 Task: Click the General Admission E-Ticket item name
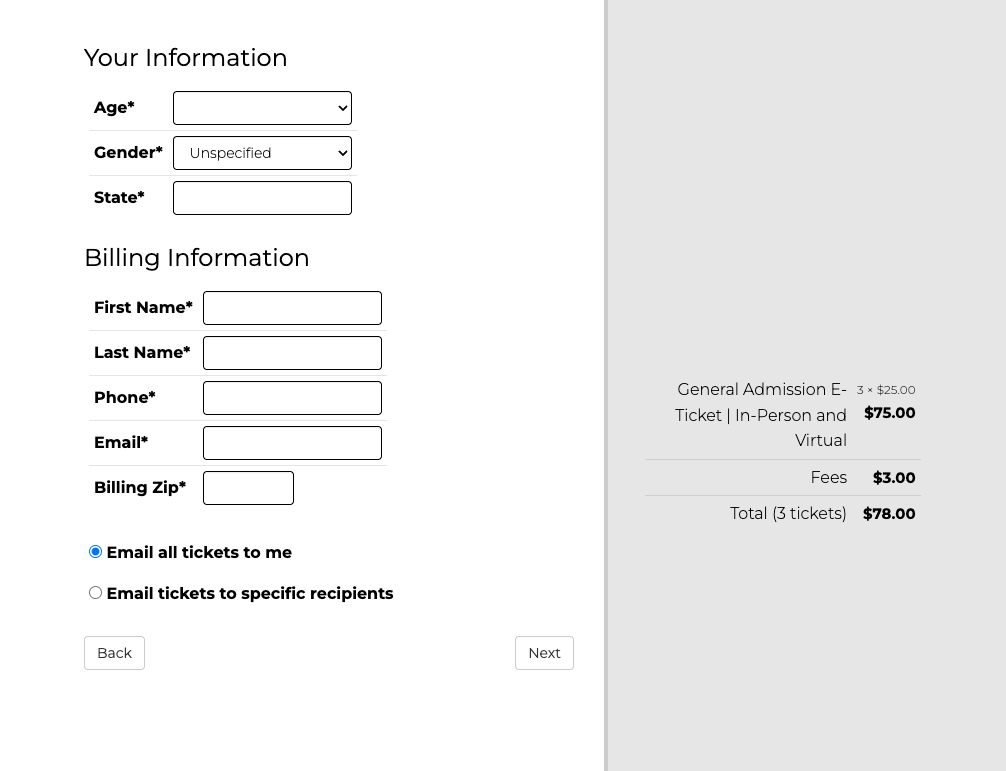coord(761,415)
